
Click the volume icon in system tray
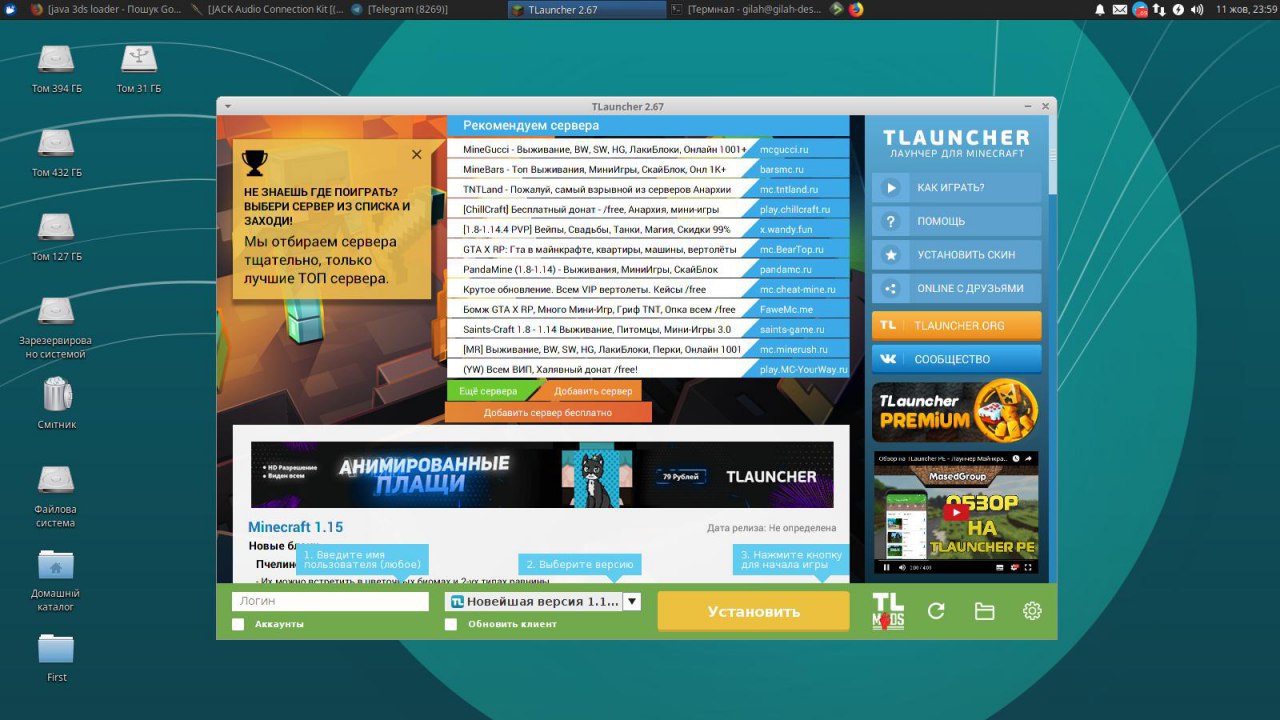point(1197,9)
